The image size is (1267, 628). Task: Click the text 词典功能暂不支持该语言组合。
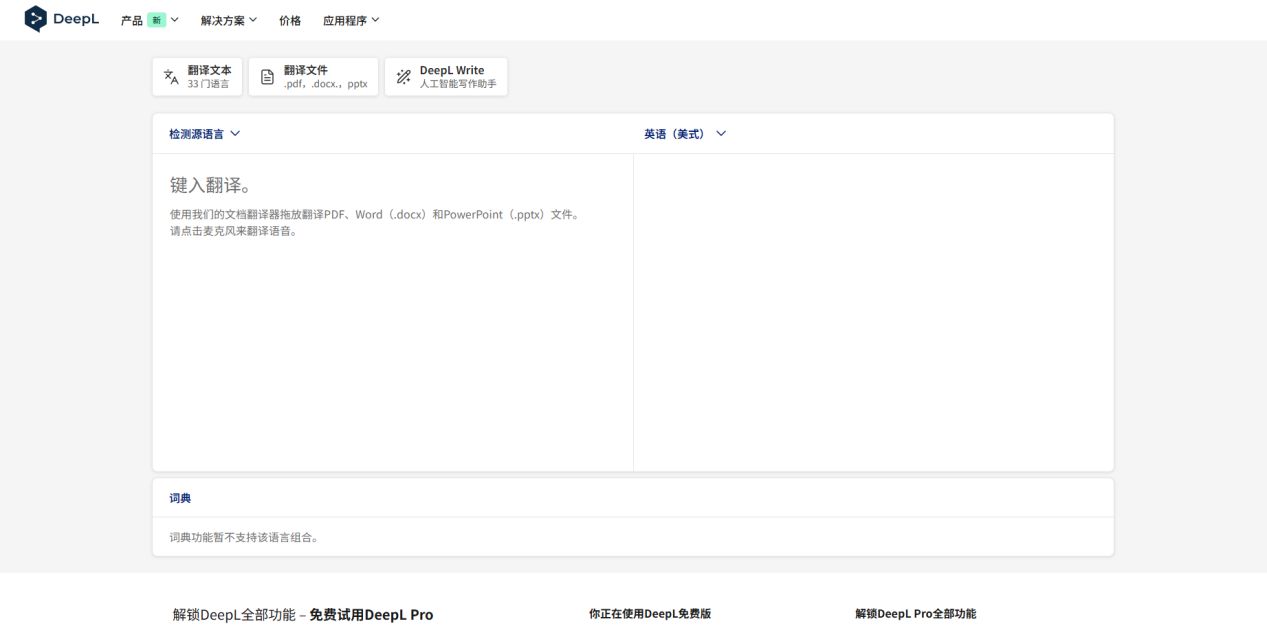pos(246,537)
